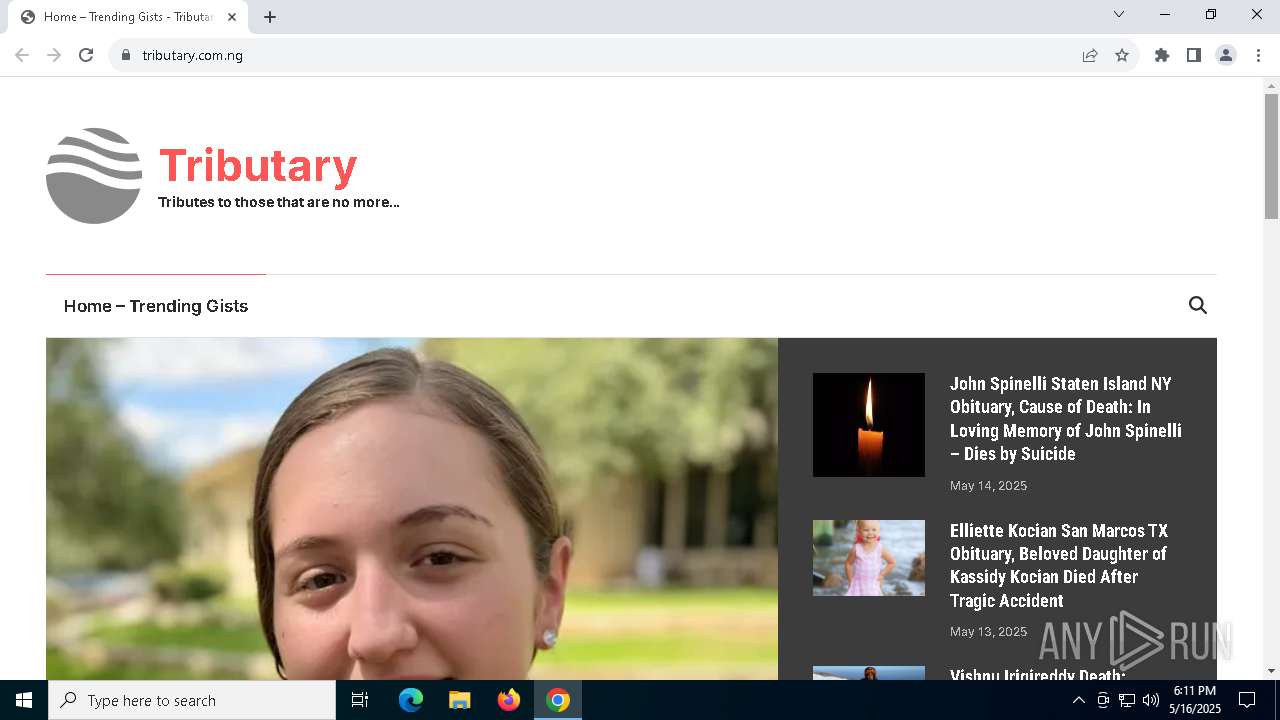Open the Elliette Kocian child photo thumbnail
This screenshot has width=1280, height=720.
[869, 558]
